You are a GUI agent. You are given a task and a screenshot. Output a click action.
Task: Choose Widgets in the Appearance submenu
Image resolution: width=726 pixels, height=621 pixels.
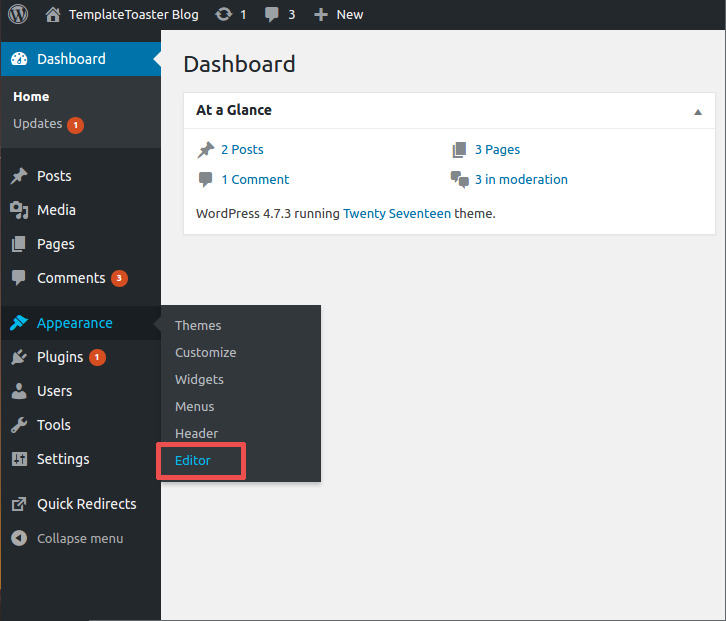pos(199,379)
